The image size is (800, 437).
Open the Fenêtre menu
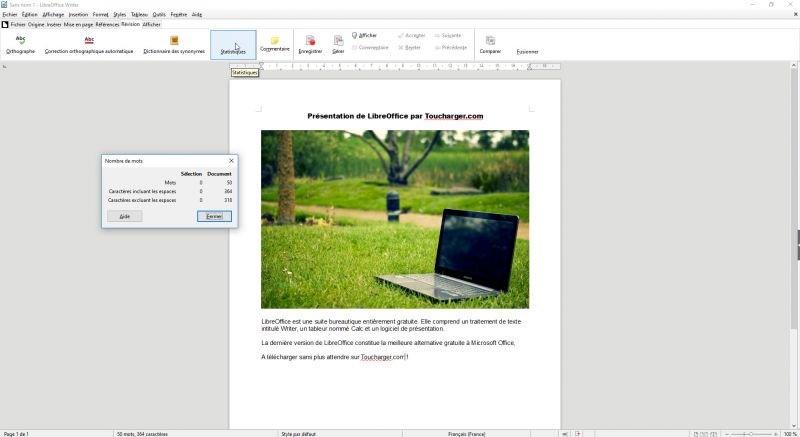tap(179, 14)
